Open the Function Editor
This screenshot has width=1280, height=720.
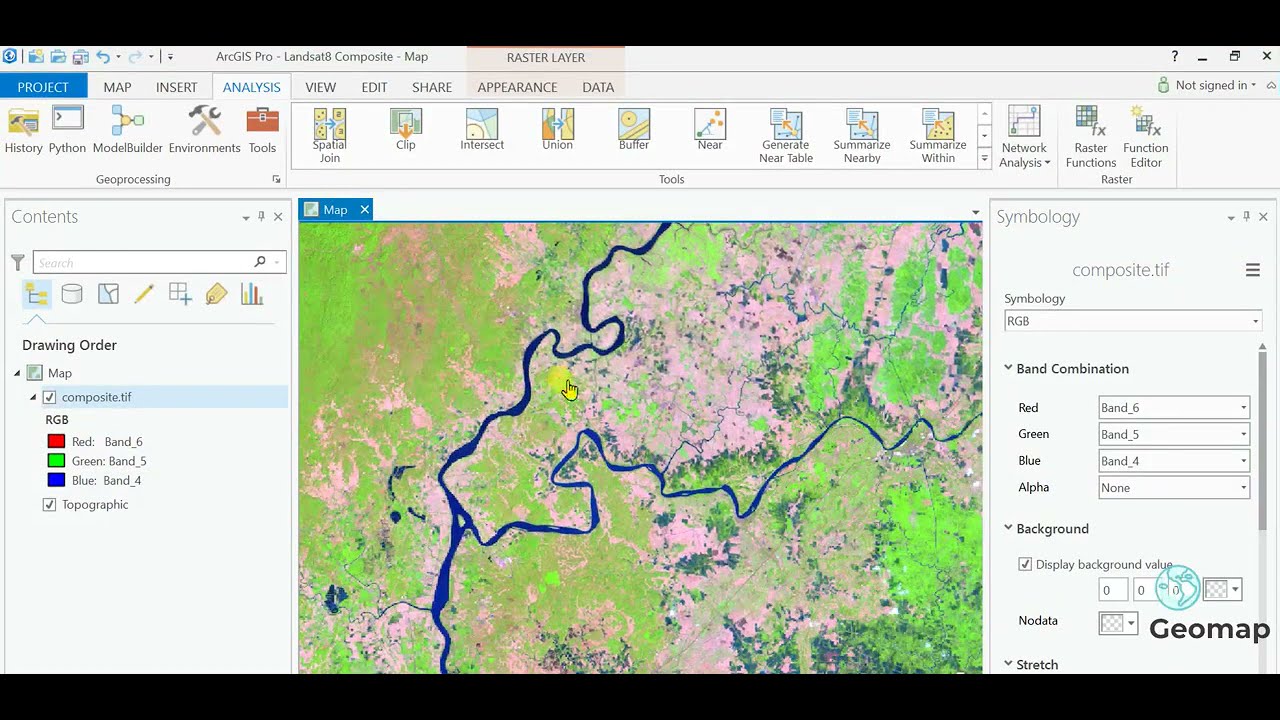(x=1145, y=137)
